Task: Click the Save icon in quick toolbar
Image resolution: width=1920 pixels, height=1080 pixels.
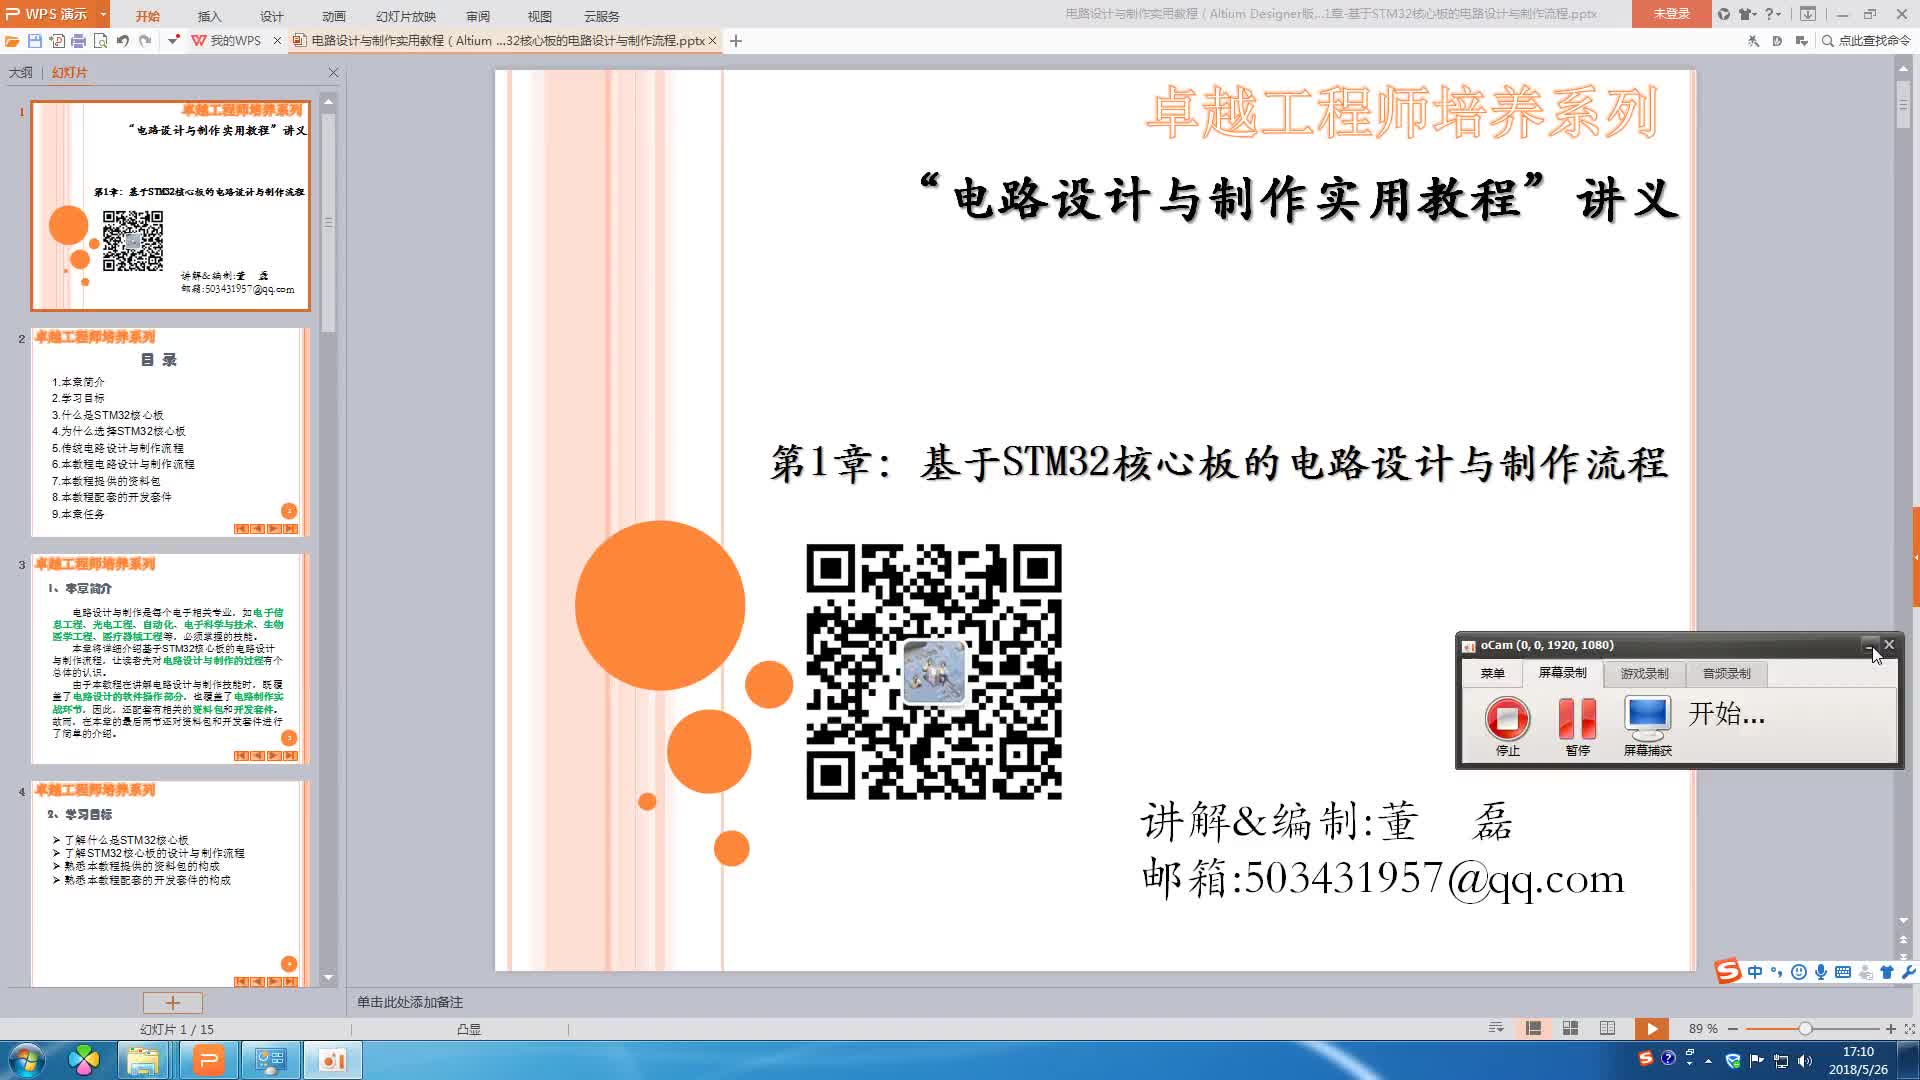Action: 35,41
